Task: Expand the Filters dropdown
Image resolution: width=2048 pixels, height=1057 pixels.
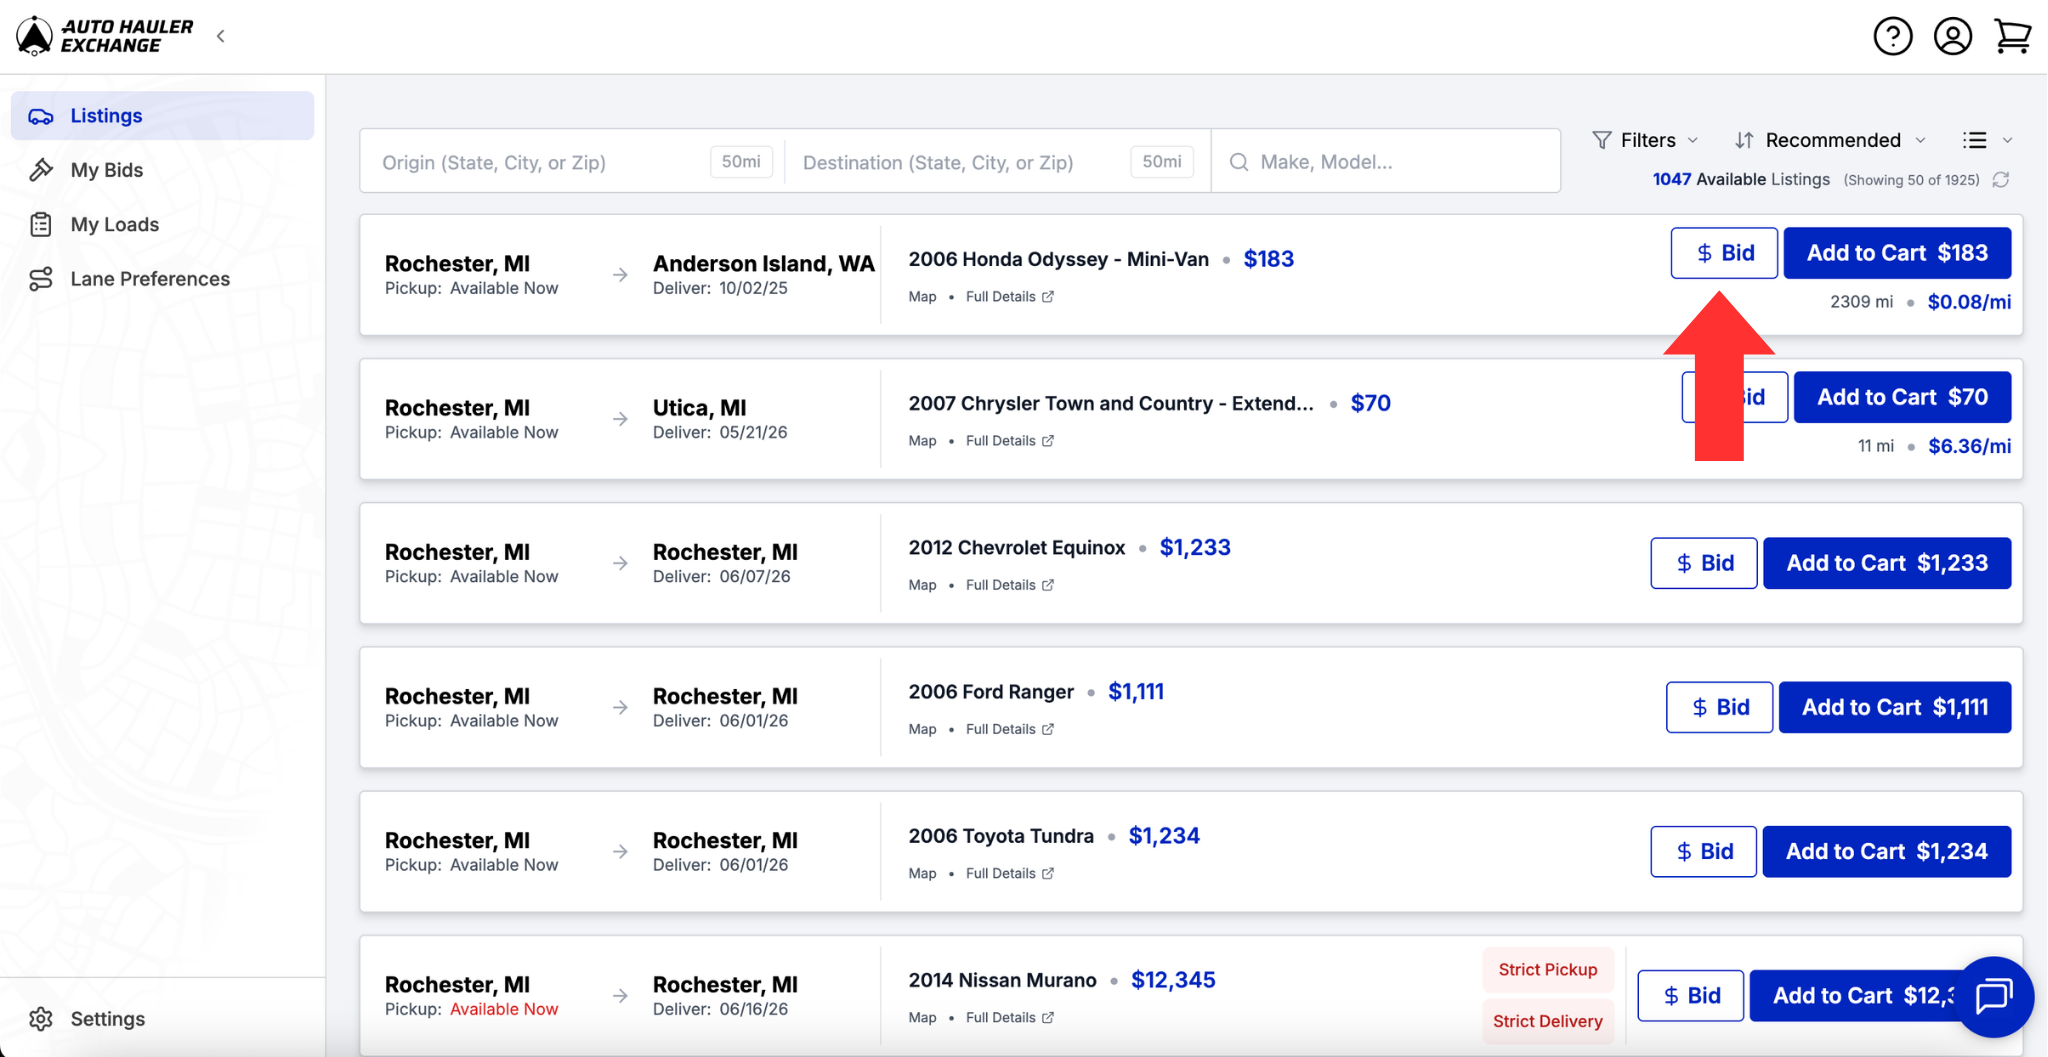Action: (1646, 140)
